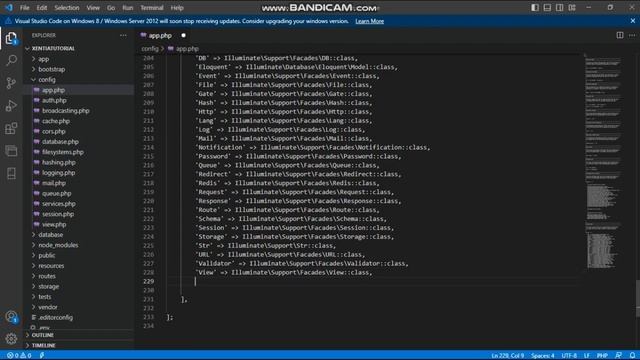Expand the resources folder
The height and width of the screenshot is (360, 640).
pyautogui.click(x=51, y=266)
